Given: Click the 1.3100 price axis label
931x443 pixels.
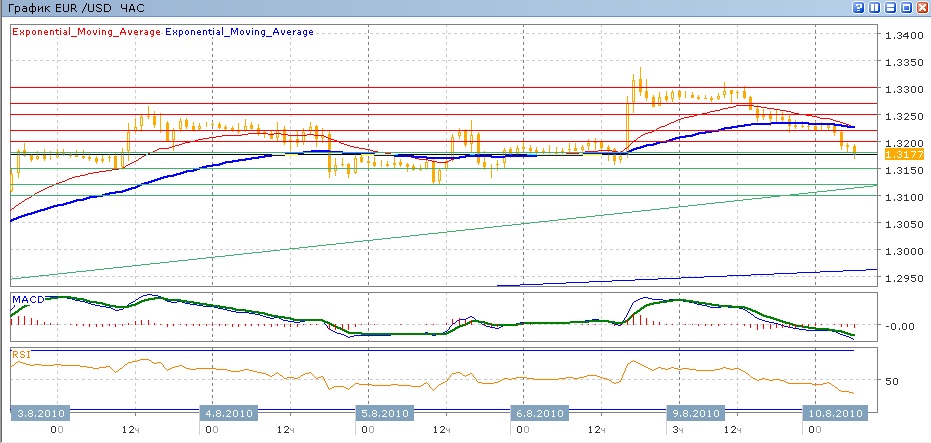Looking at the screenshot, I should click(904, 197).
